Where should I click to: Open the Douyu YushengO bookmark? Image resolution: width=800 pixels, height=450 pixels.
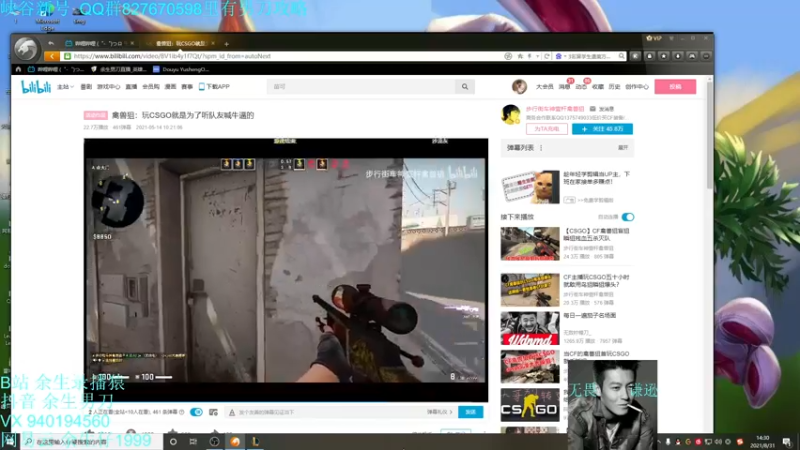pos(181,69)
